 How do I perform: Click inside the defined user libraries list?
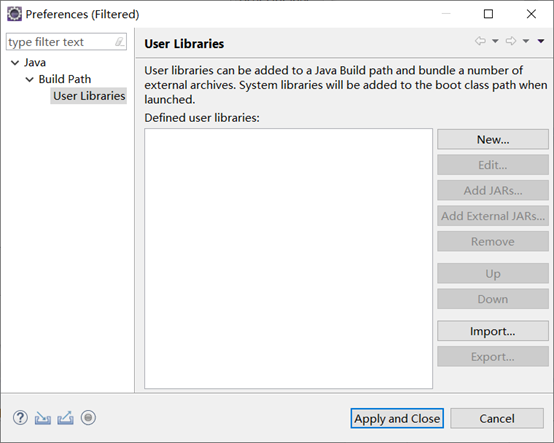(288, 259)
